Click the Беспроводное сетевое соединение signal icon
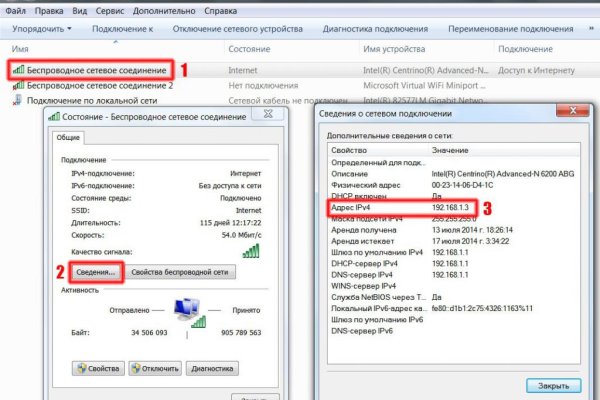The height and width of the screenshot is (400, 600). coord(17,70)
